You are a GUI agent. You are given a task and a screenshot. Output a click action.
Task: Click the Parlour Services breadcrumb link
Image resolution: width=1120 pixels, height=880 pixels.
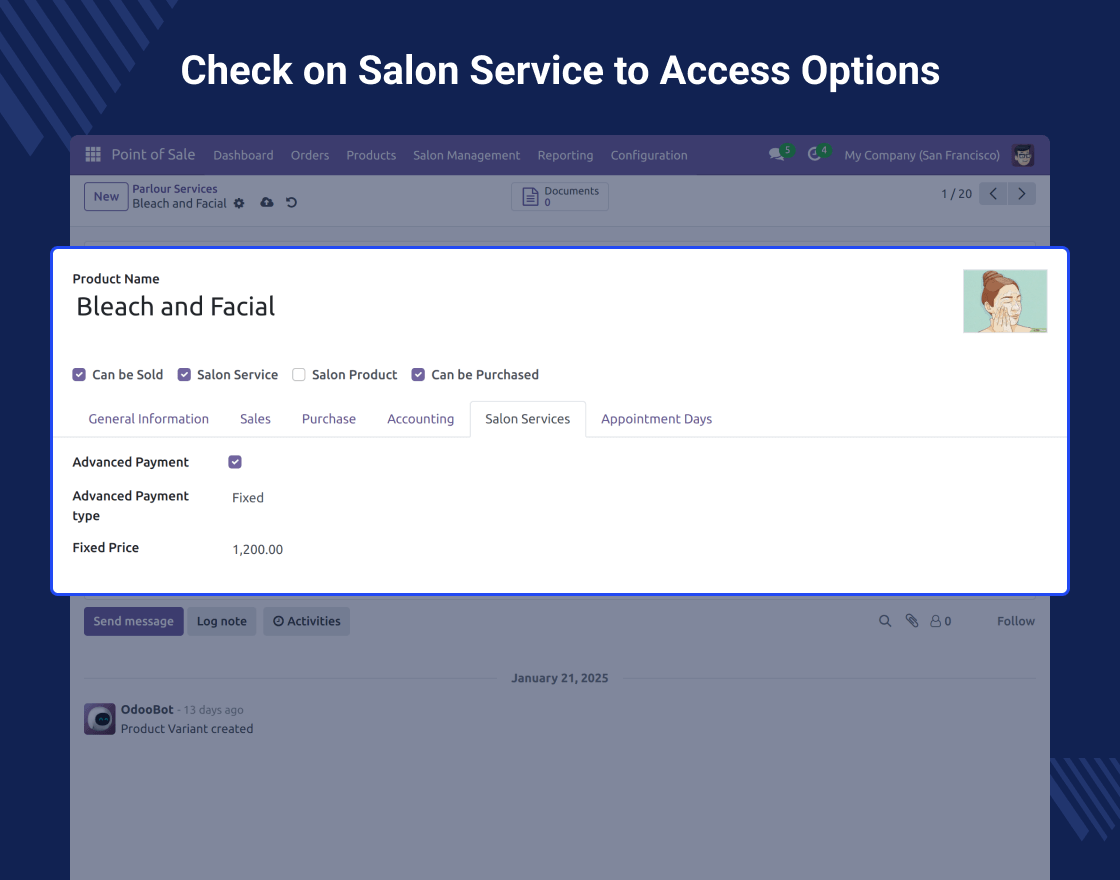click(175, 189)
